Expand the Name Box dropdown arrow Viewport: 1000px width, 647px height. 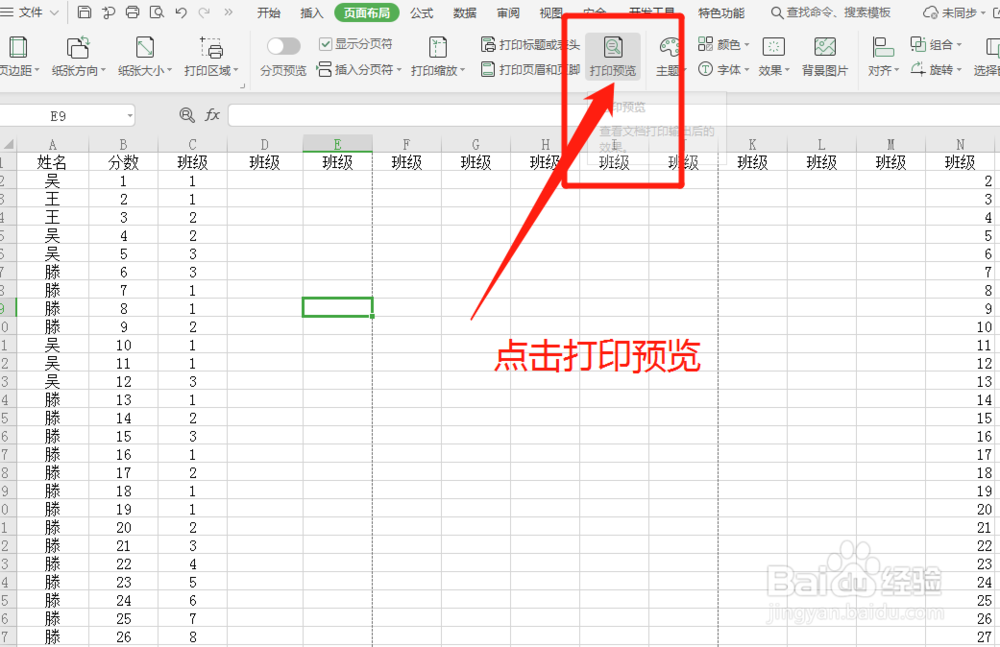(x=130, y=115)
